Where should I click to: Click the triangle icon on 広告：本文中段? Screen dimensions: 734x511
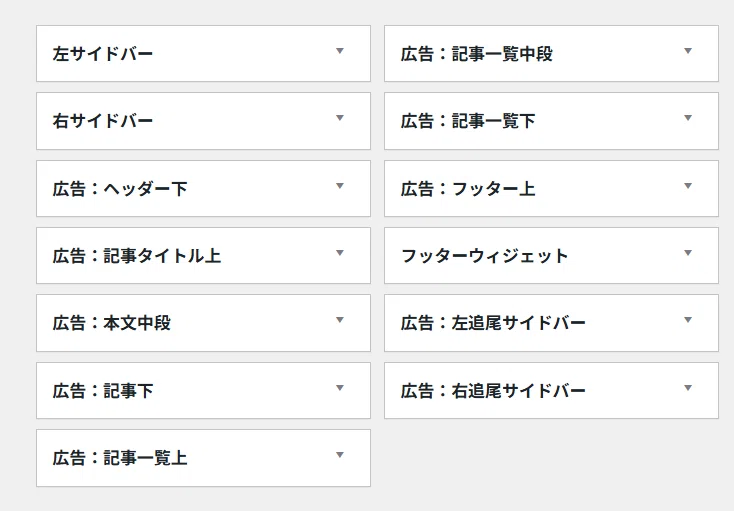(x=340, y=320)
